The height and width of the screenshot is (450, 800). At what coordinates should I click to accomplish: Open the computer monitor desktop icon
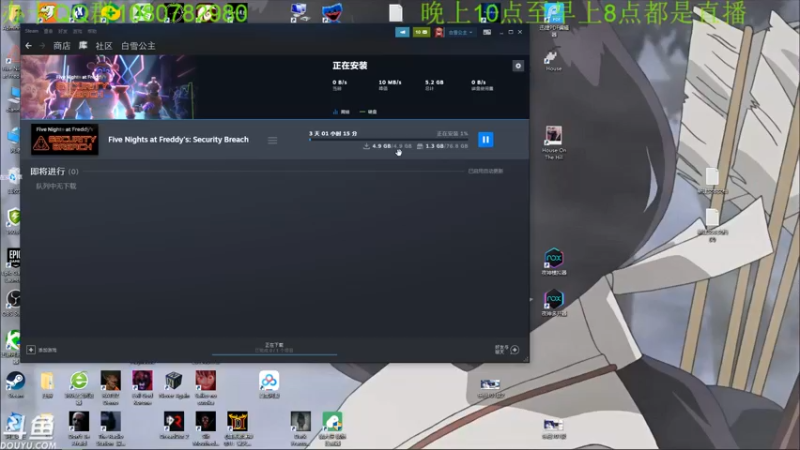(299, 13)
